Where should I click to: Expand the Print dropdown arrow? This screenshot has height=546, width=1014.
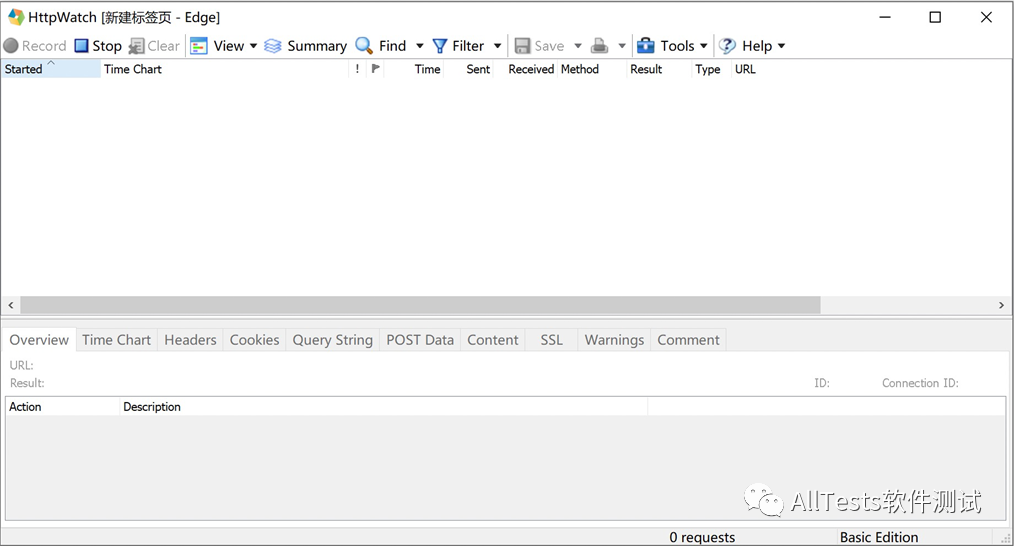[x=622, y=46]
